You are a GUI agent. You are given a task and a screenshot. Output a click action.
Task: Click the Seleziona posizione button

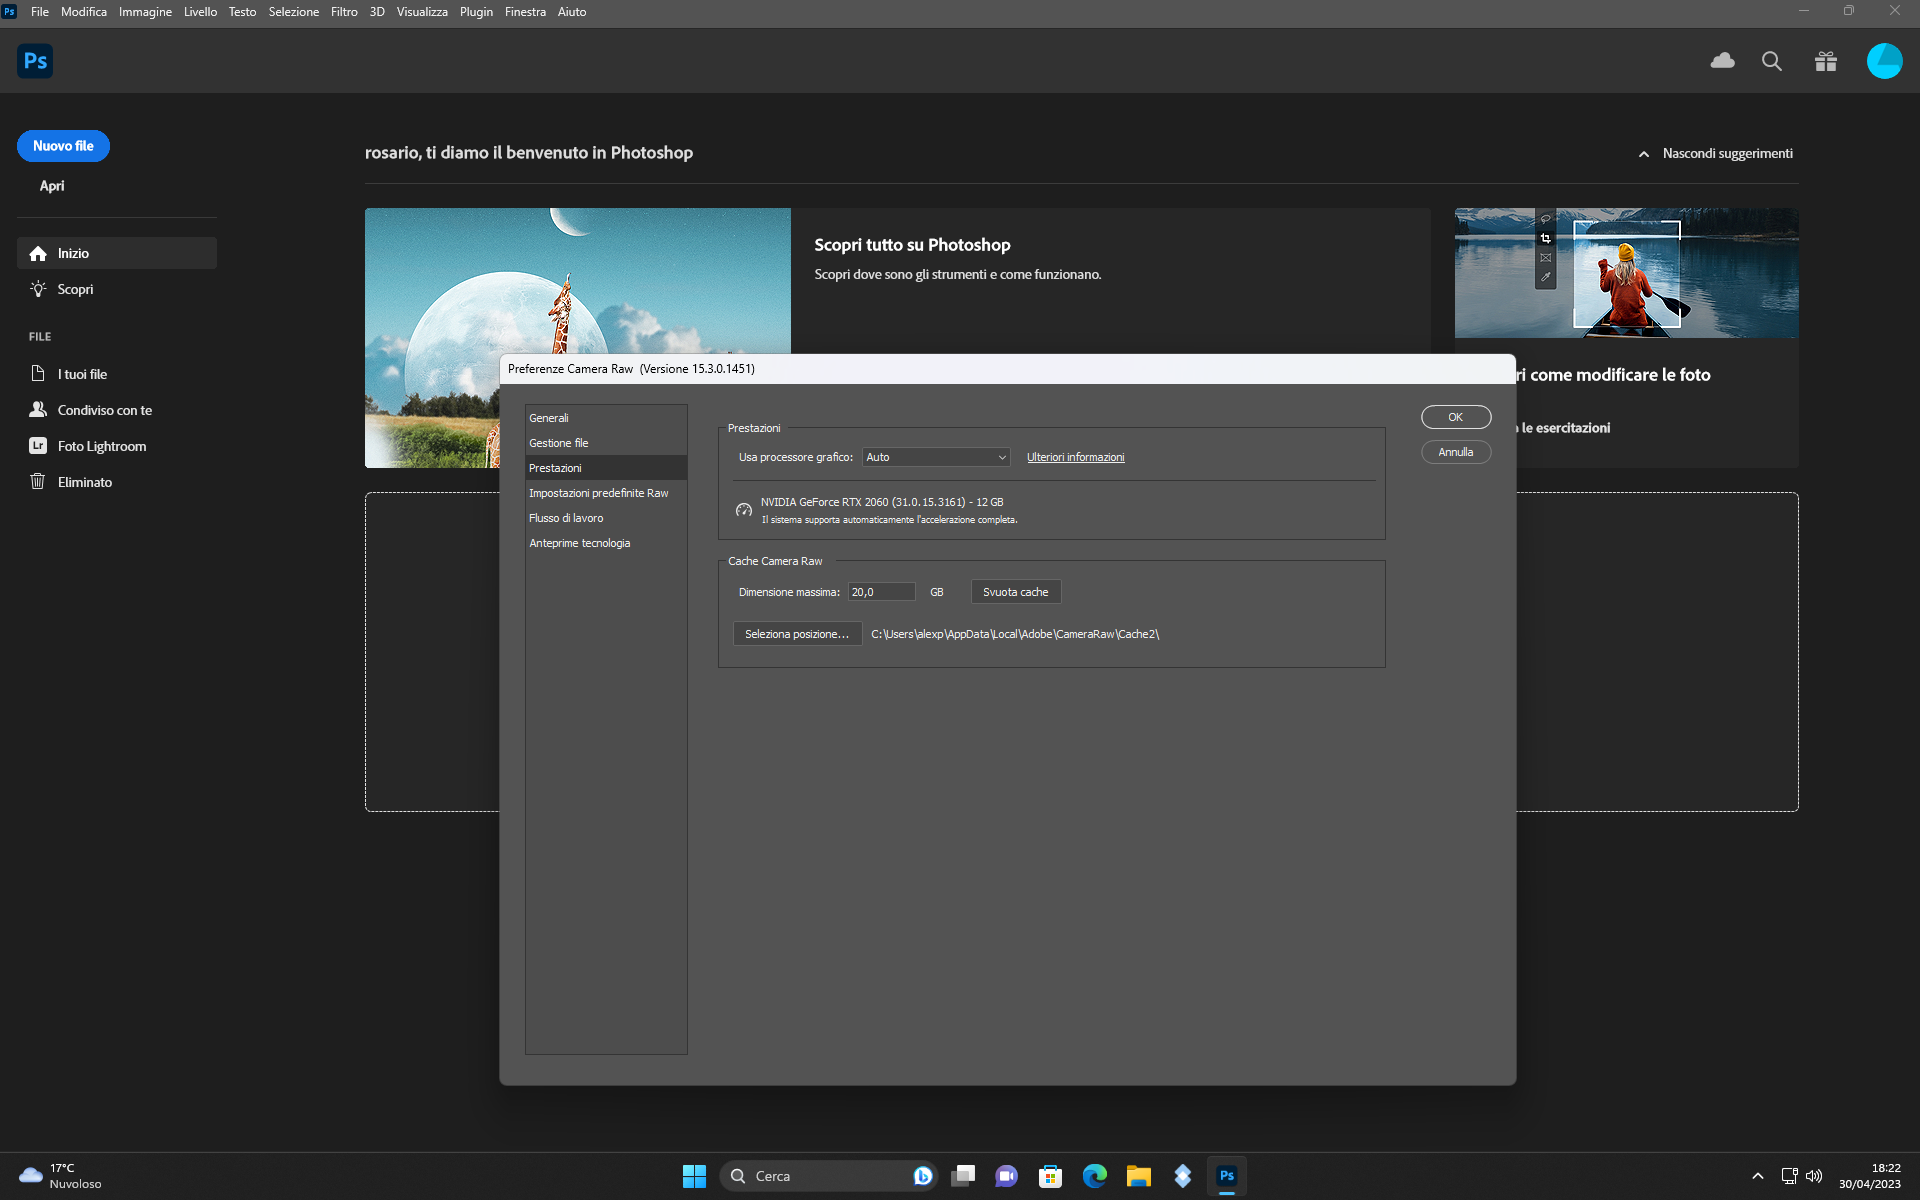[797, 634]
